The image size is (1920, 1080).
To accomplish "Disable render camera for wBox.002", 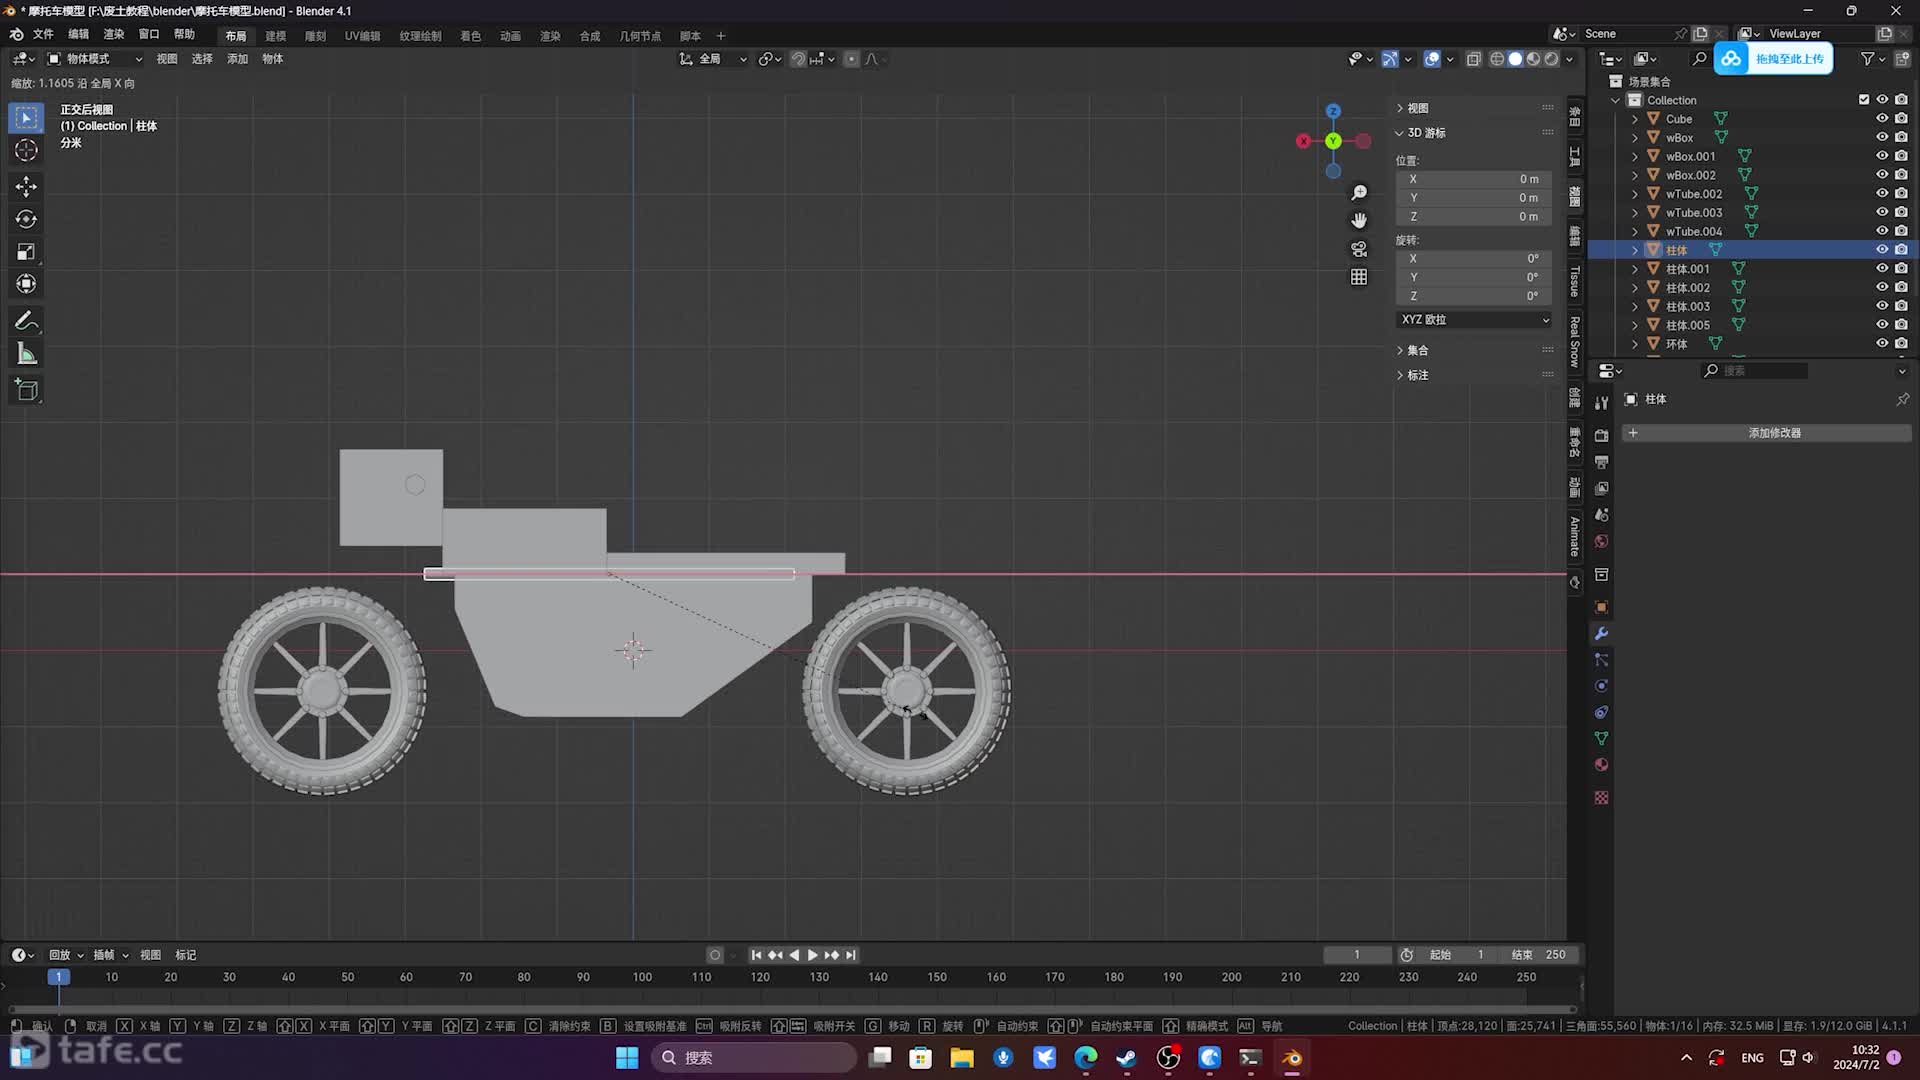I will [1901, 175].
